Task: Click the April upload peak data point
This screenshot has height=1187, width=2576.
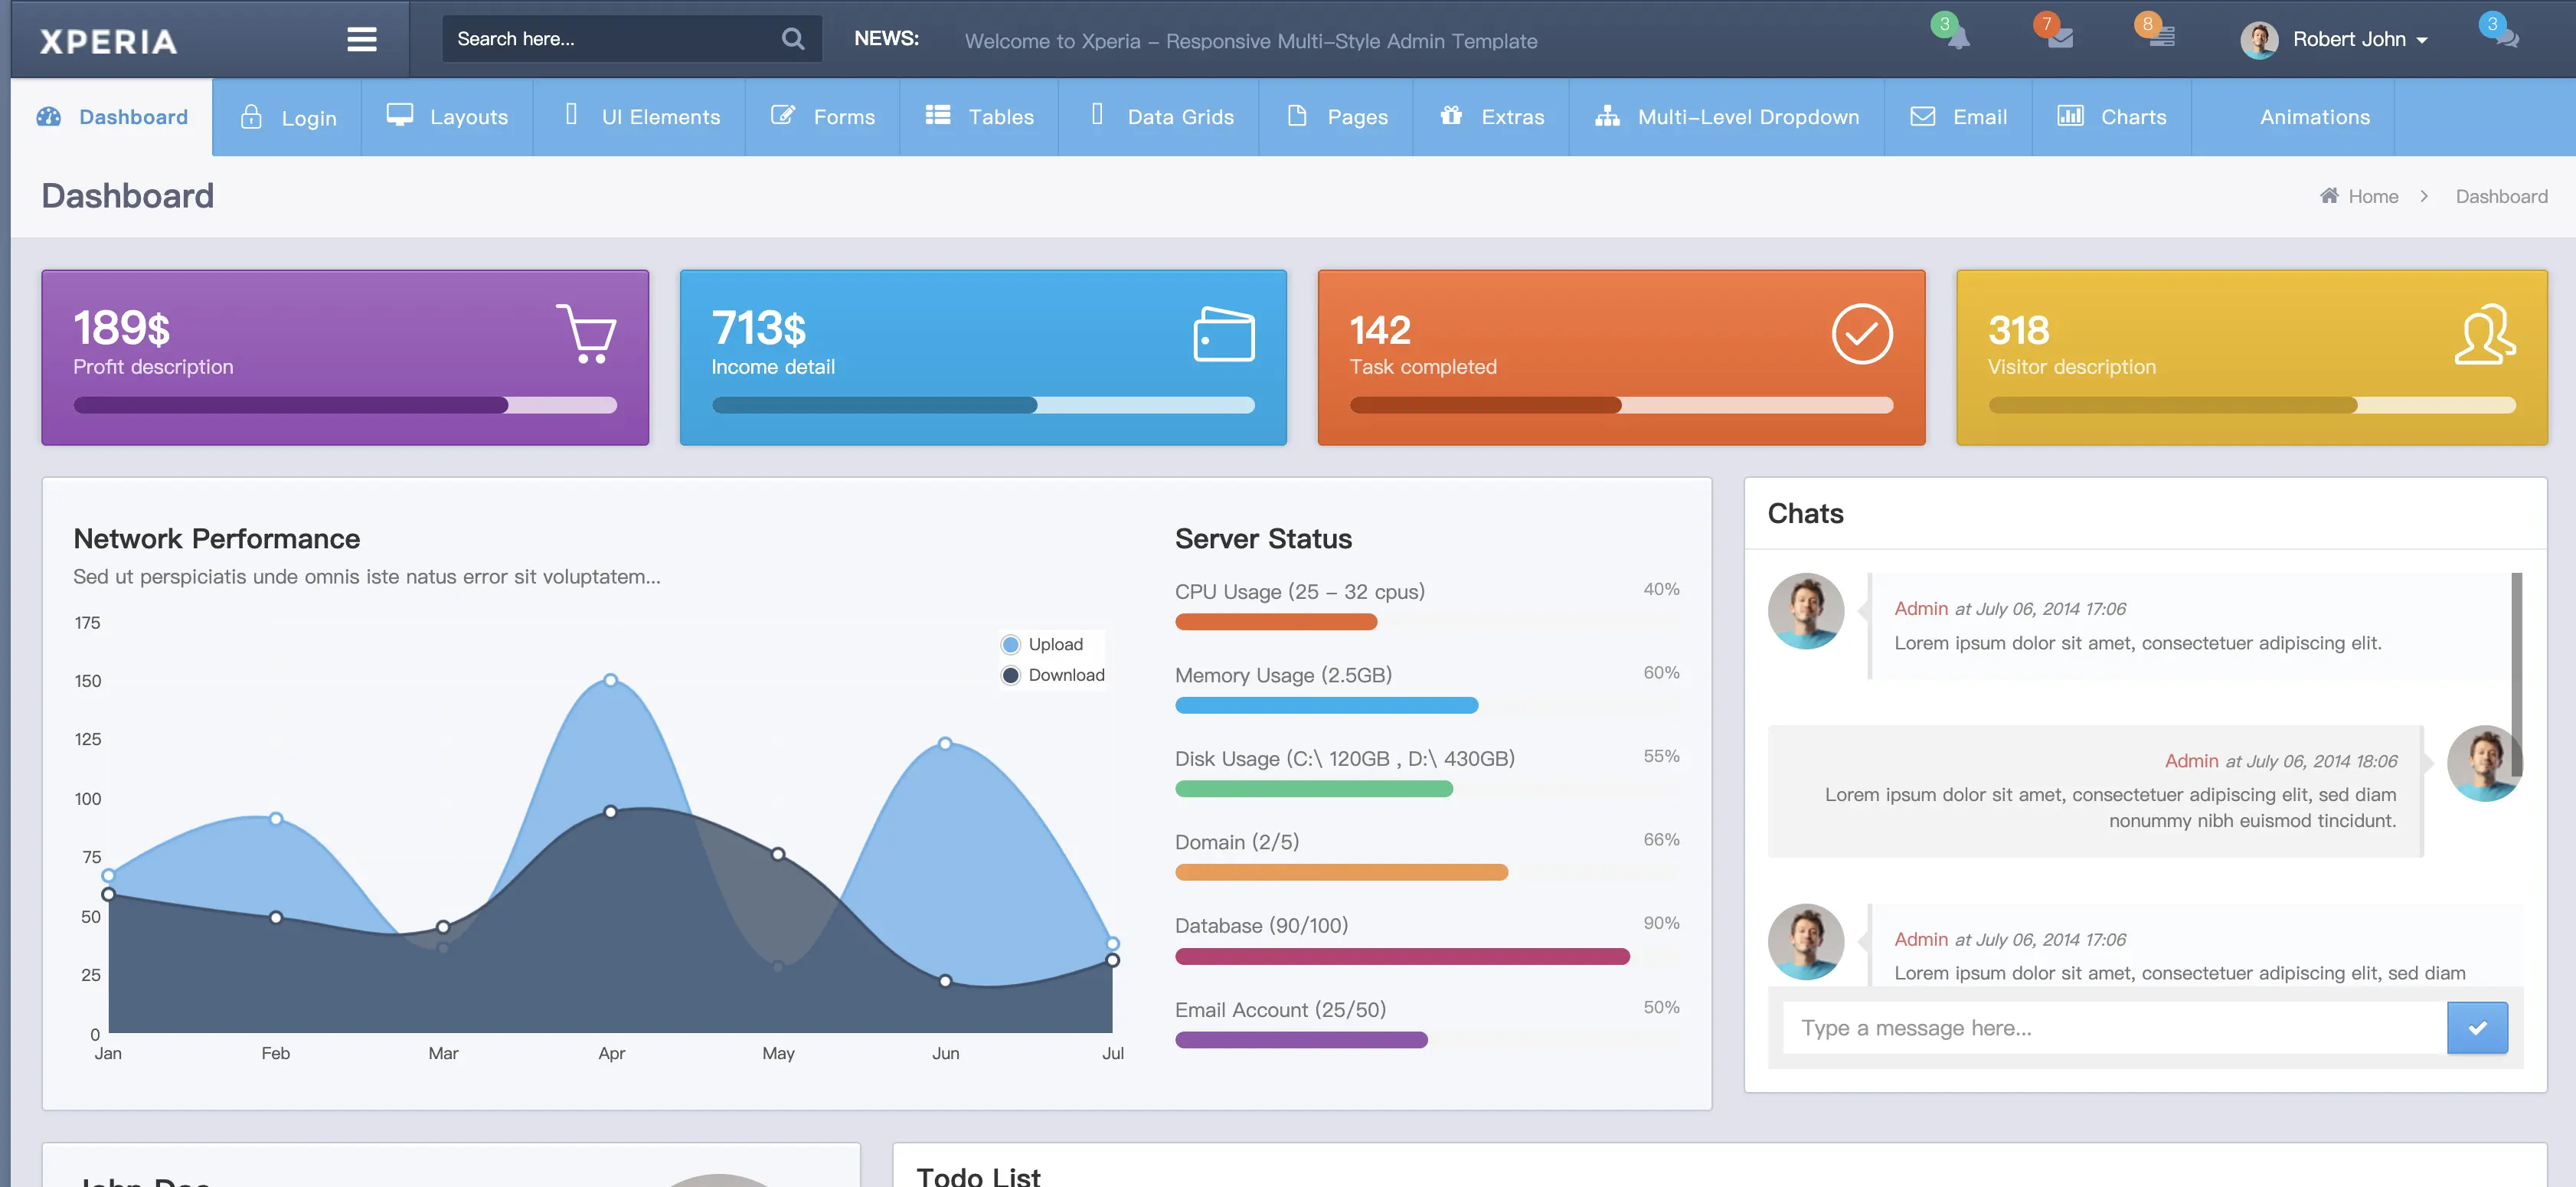Action: coord(611,680)
